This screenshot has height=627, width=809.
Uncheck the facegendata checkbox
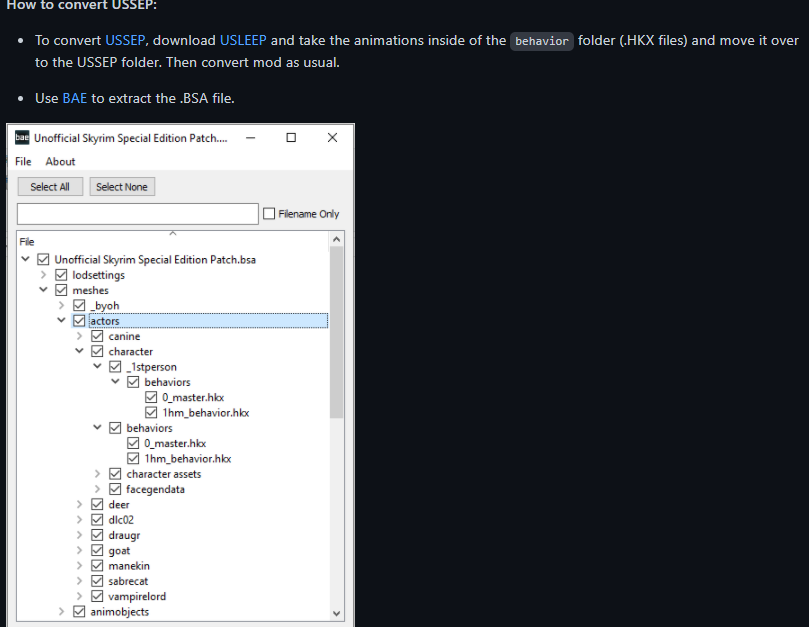pos(116,489)
